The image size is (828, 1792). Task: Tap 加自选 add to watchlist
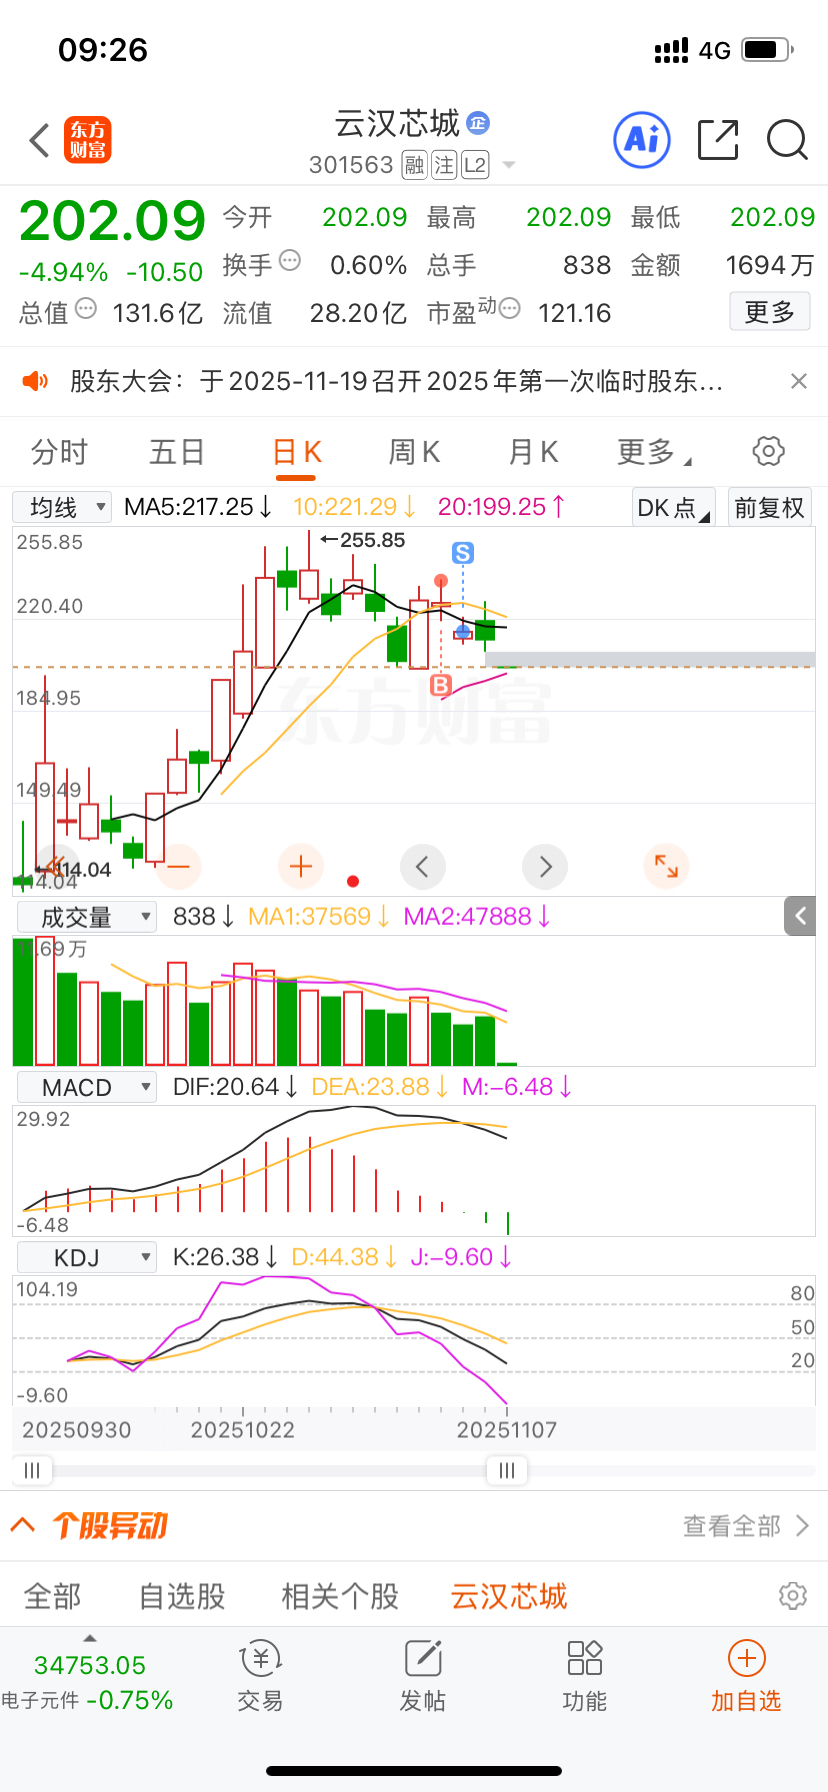746,1677
